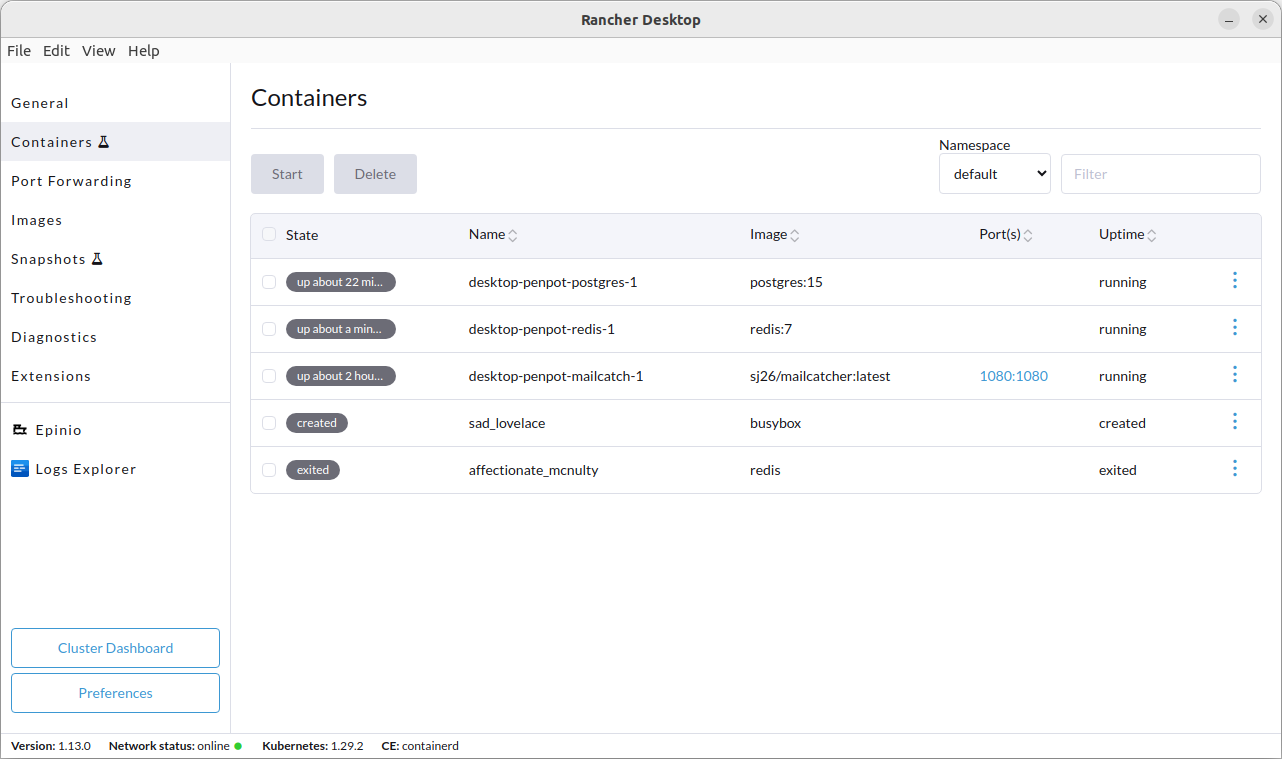Click the sj26/mailcatcher:latest image cell

click(x=820, y=376)
